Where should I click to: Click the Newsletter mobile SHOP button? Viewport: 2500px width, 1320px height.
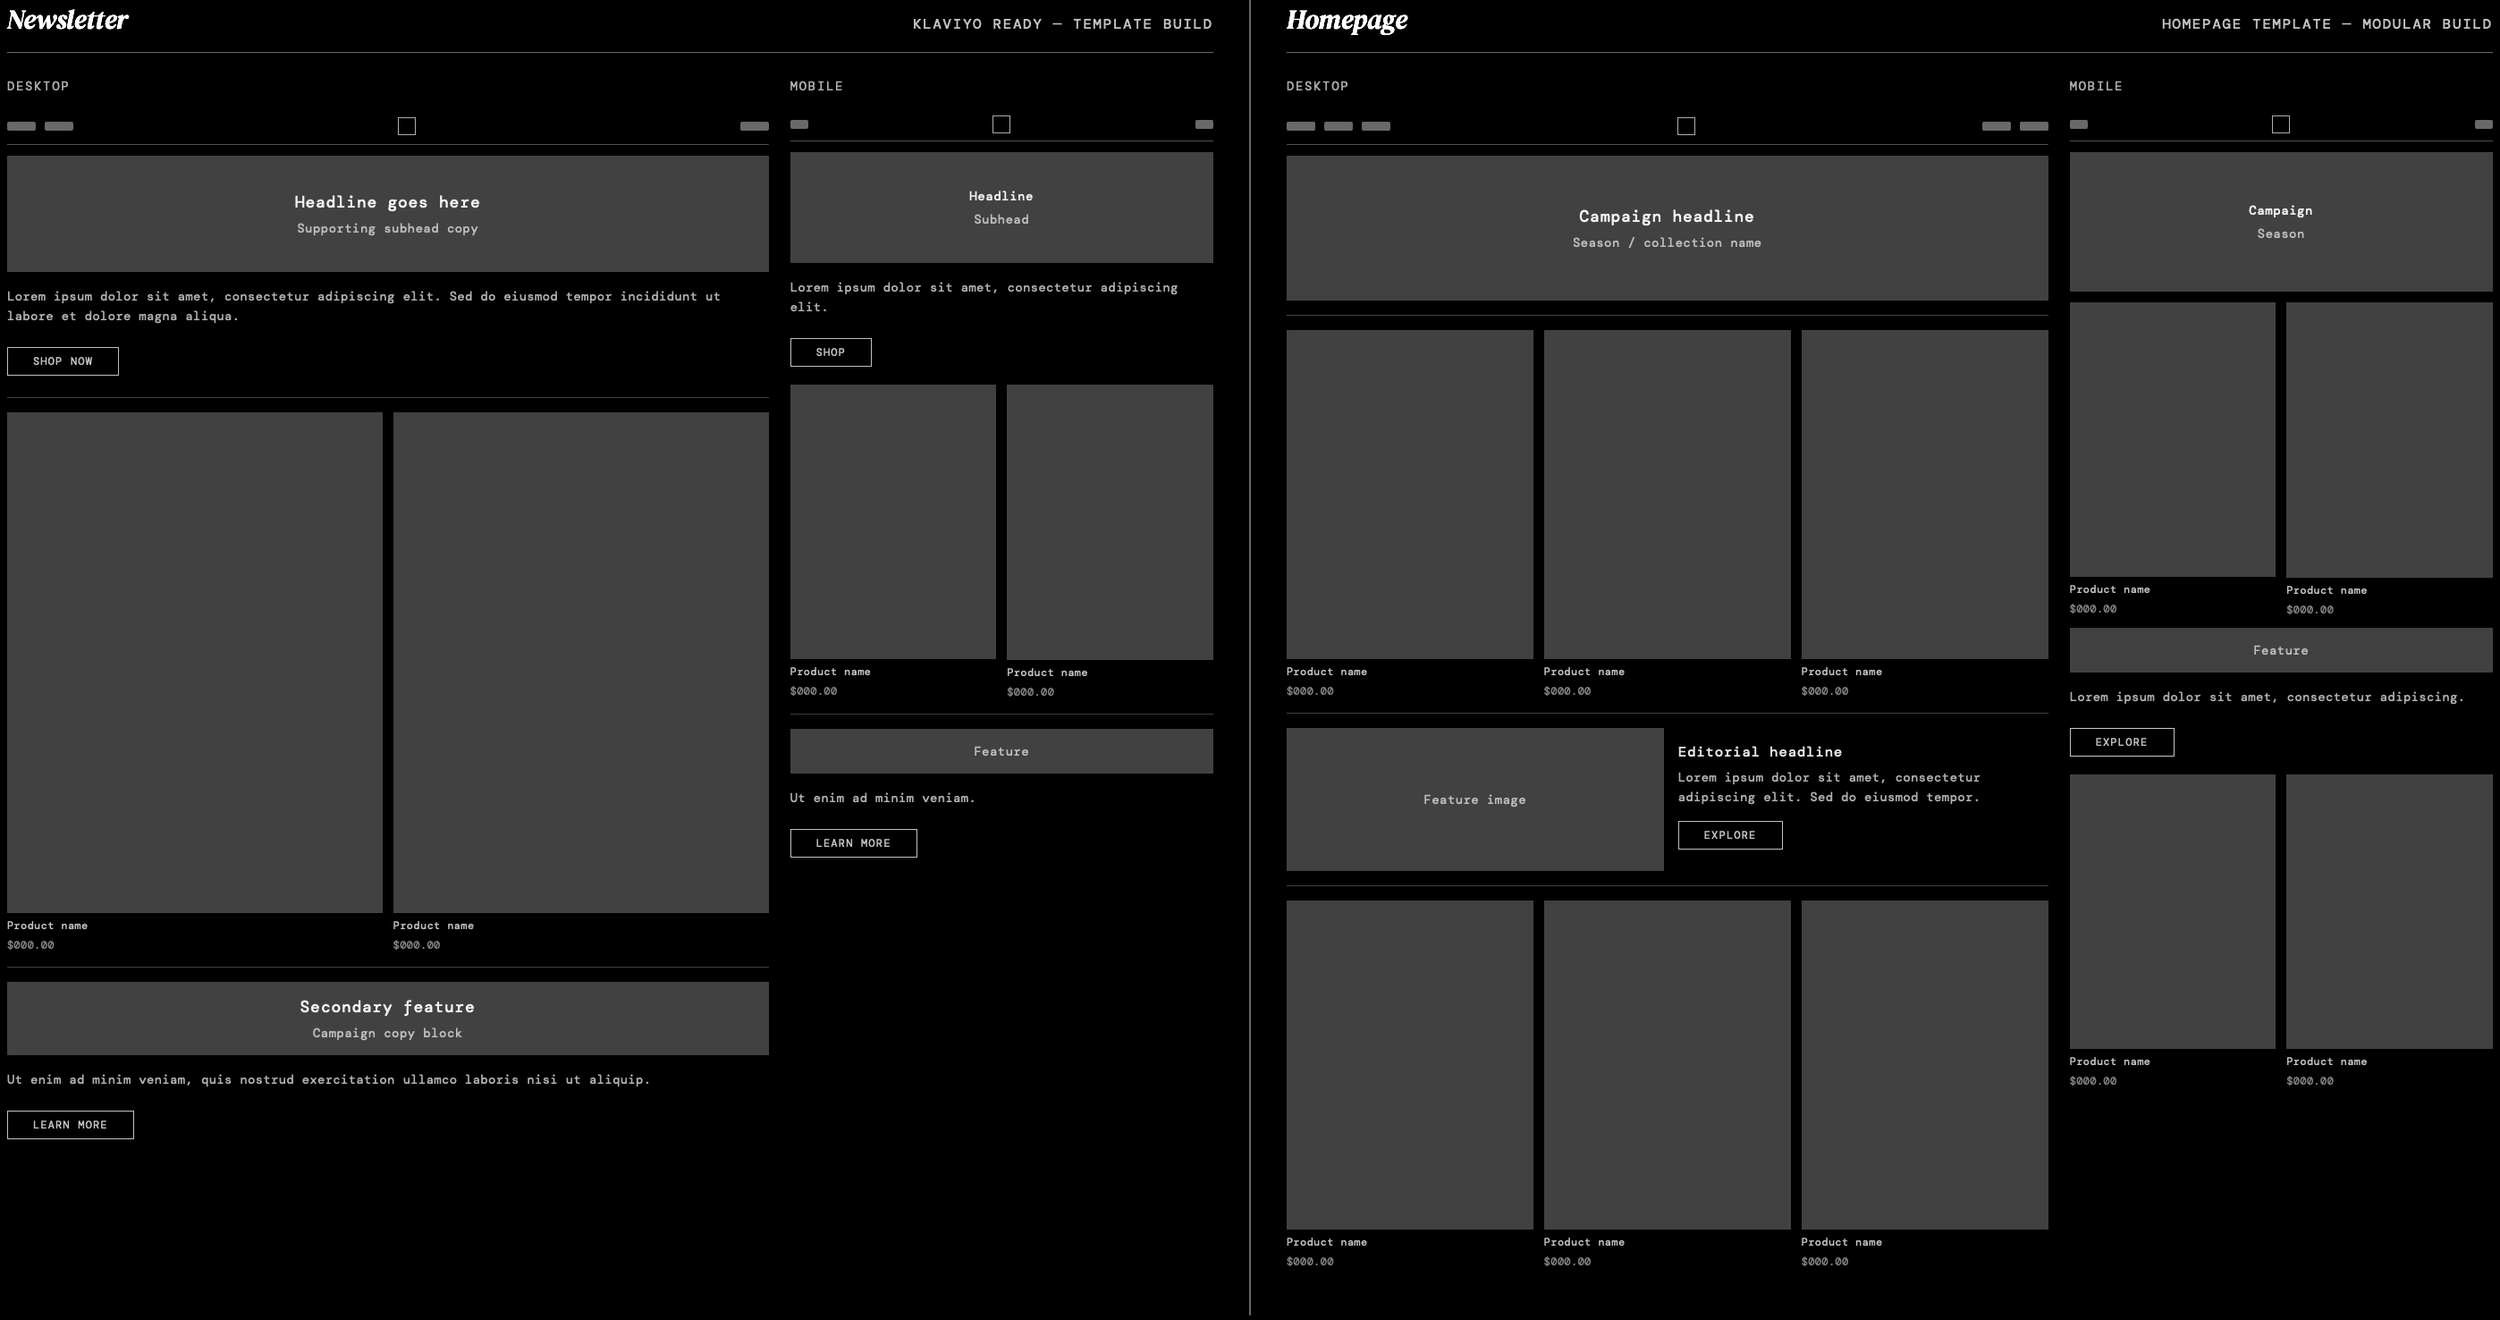[830, 352]
